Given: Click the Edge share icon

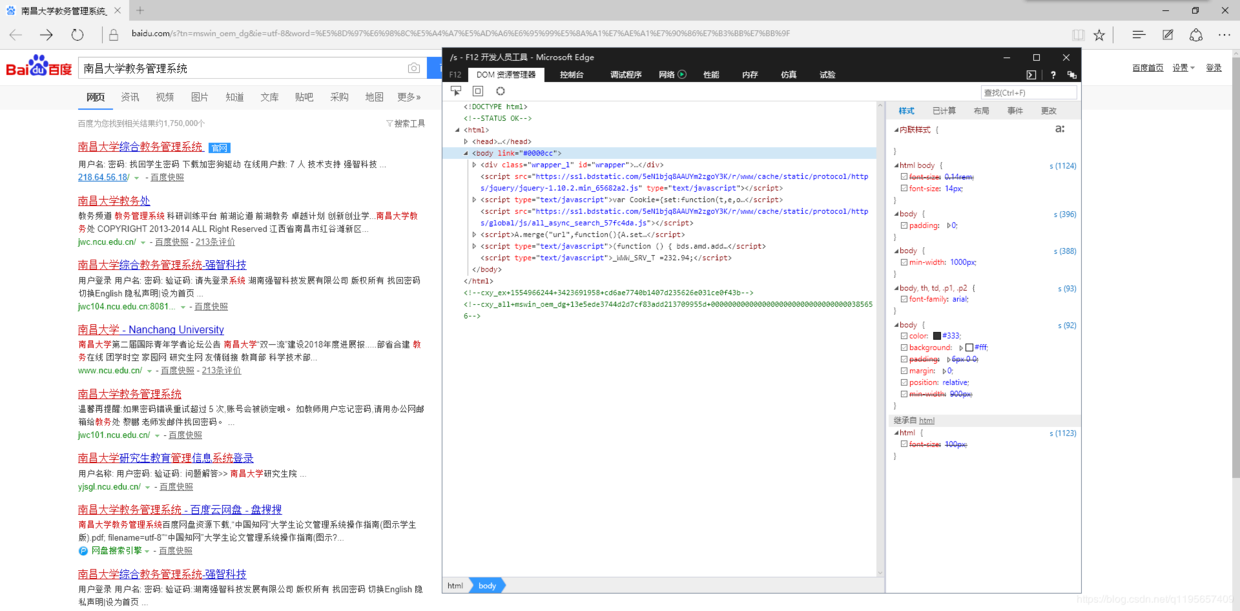Looking at the screenshot, I should coord(1195,34).
